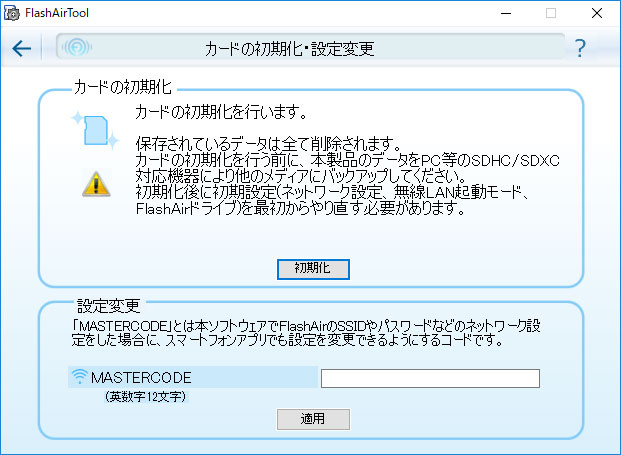This screenshot has width=621, height=455.
Task: Click the 適用 button
Action: click(x=313, y=419)
